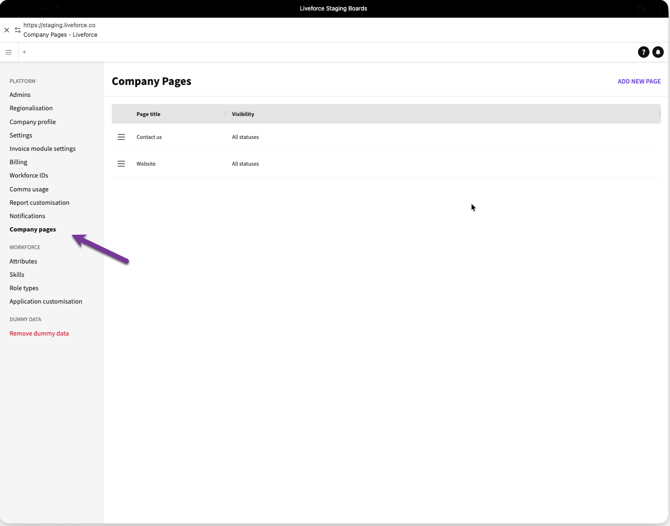
Task: Navigate to Billing section
Action: click(x=18, y=162)
